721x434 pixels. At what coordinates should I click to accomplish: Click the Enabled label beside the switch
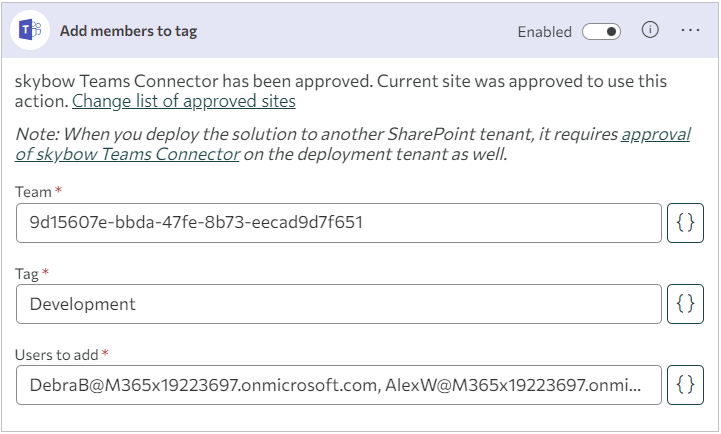(544, 32)
